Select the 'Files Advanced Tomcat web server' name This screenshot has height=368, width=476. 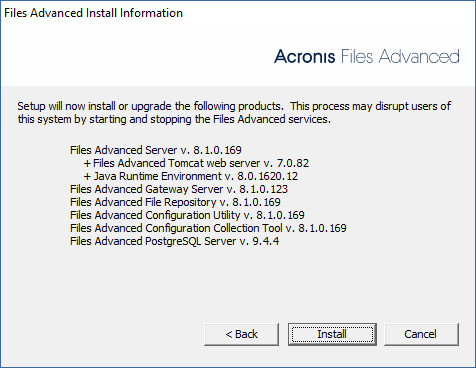[x=176, y=163]
